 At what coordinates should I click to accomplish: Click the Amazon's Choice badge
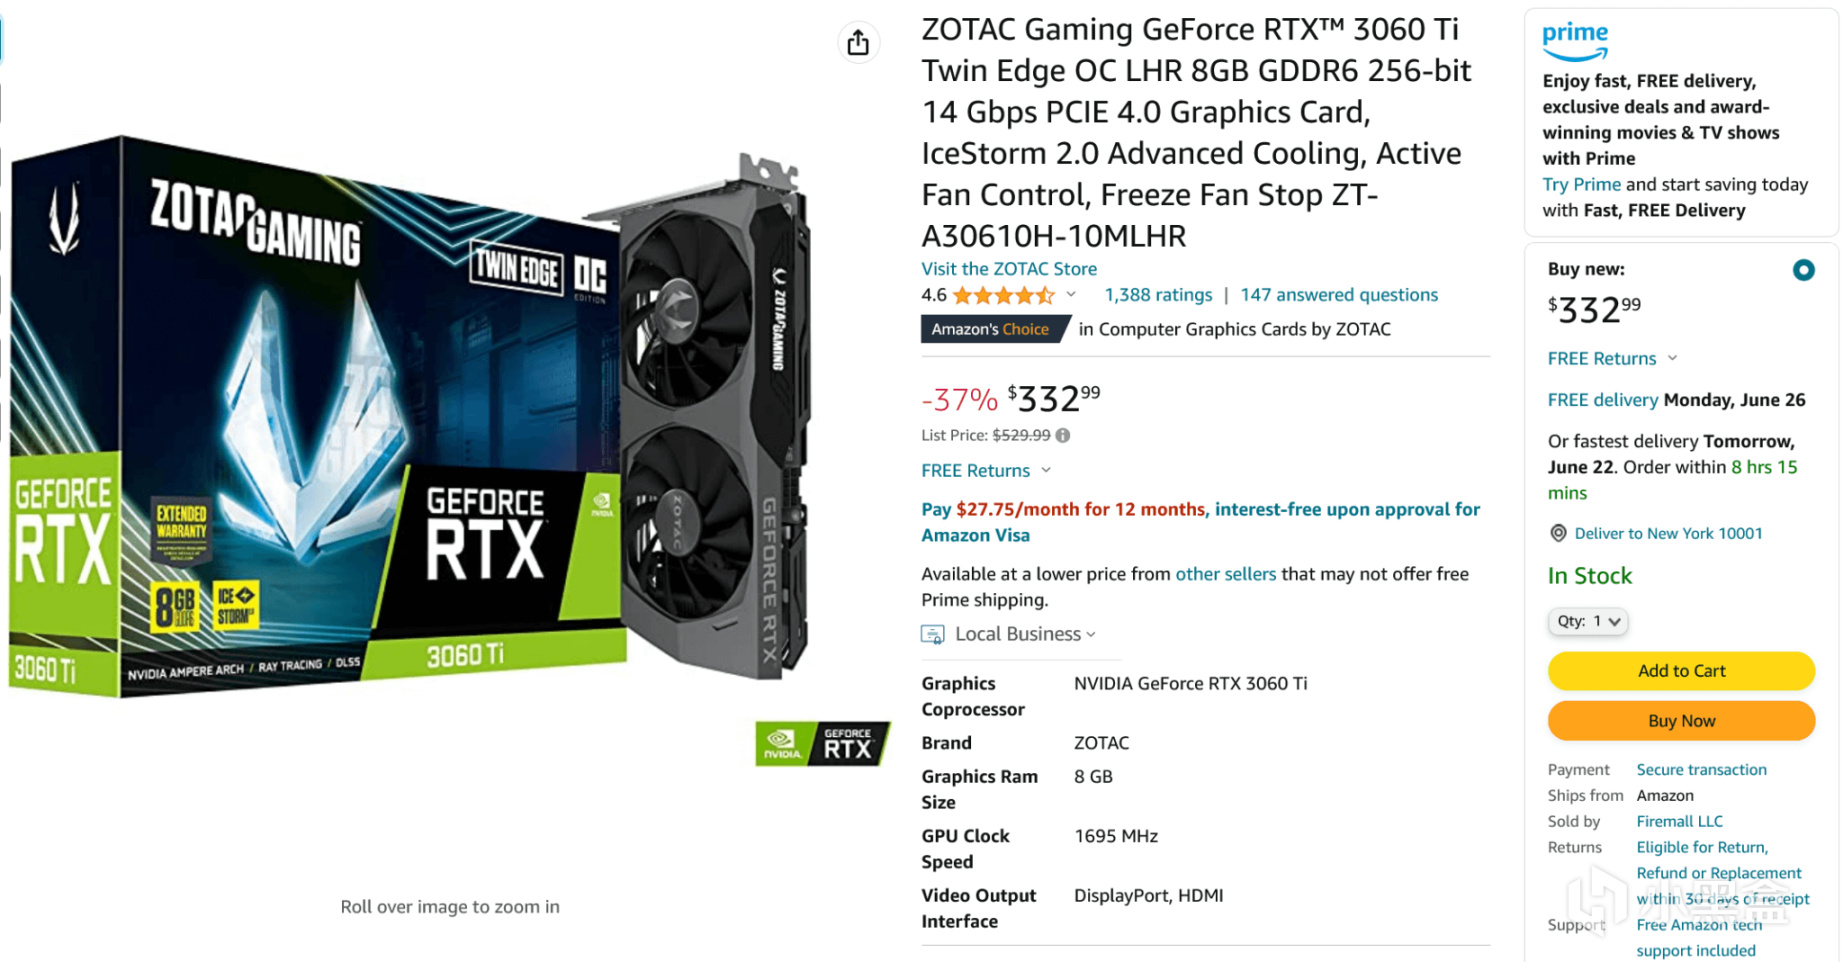[993, 329]
